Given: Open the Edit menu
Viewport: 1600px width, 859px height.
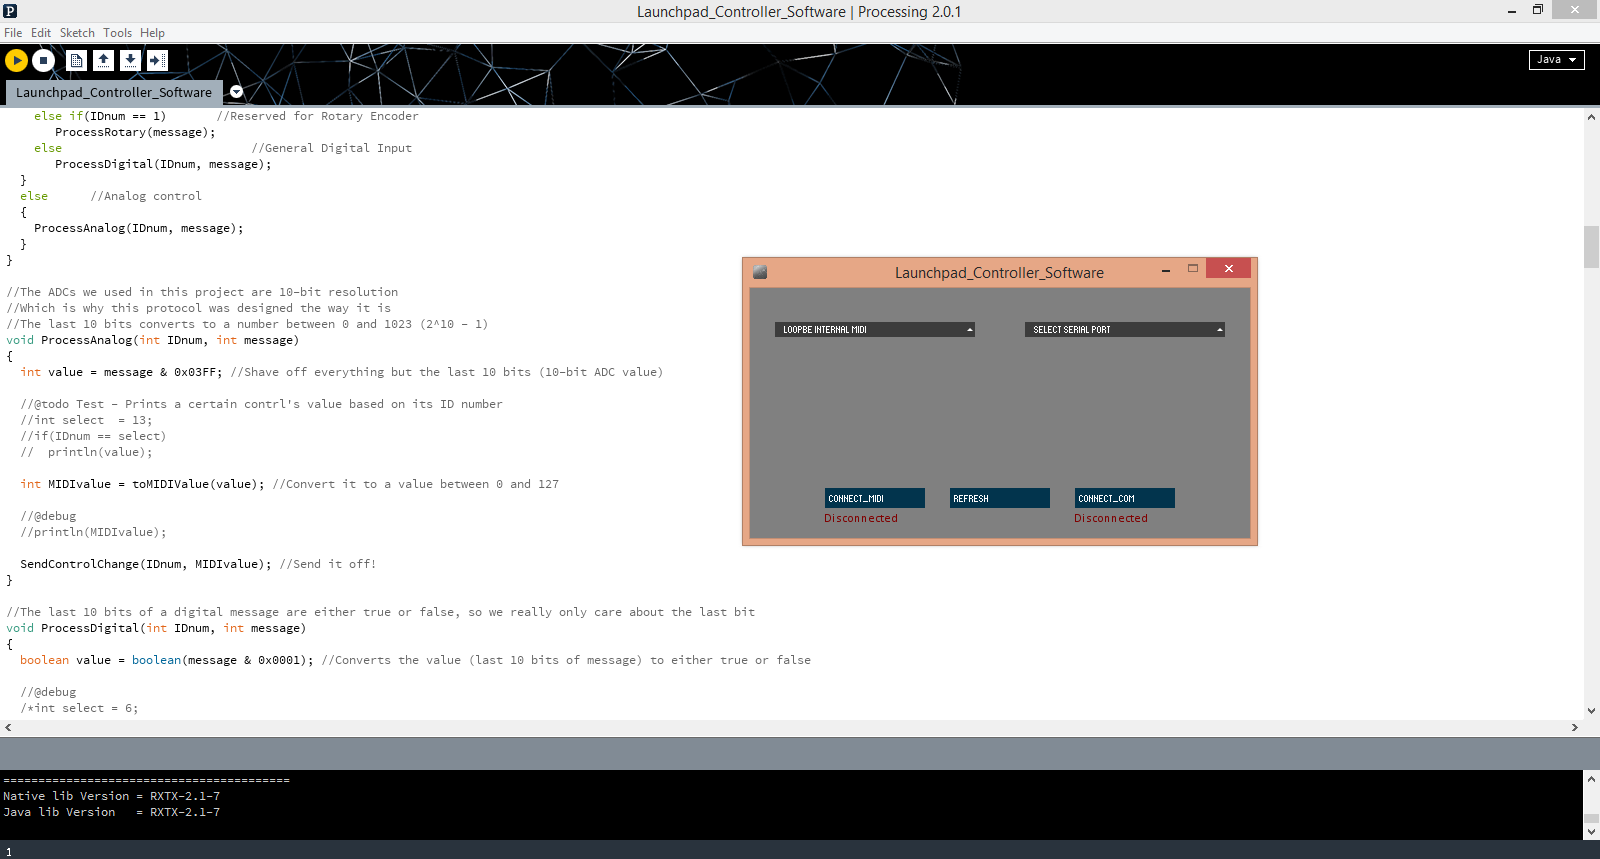Looking at the screenshot, I should [x=41, y=33].
